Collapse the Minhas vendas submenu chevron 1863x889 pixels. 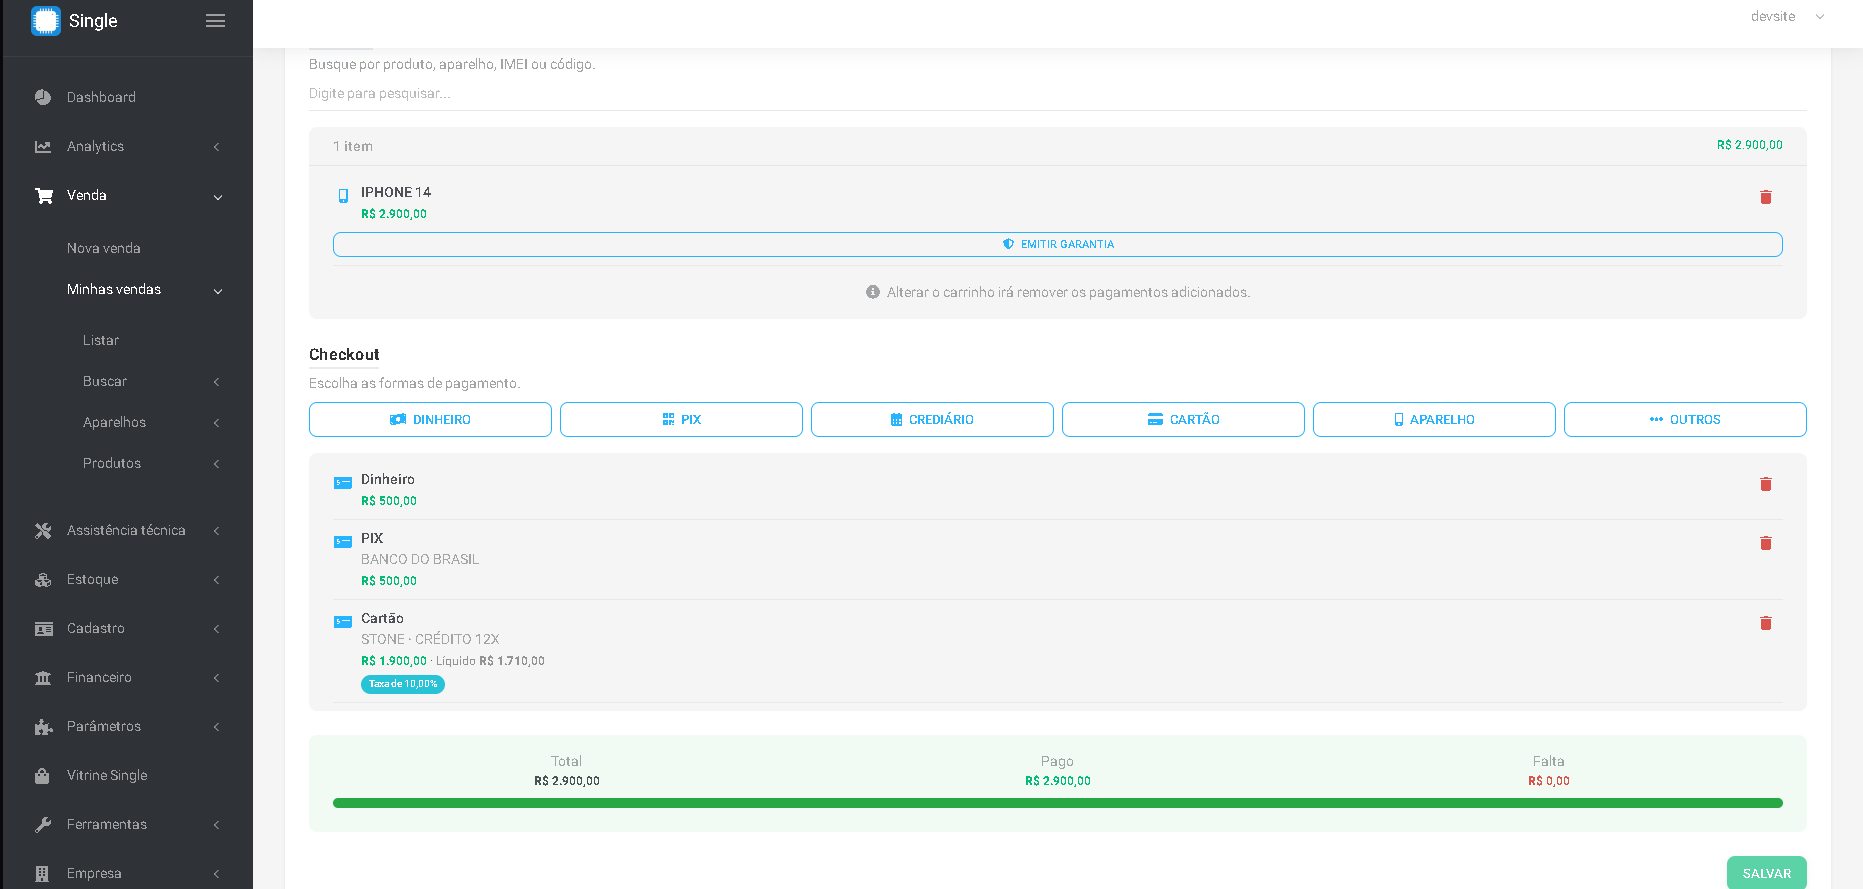pyautogui.click(x=218, y=291)
